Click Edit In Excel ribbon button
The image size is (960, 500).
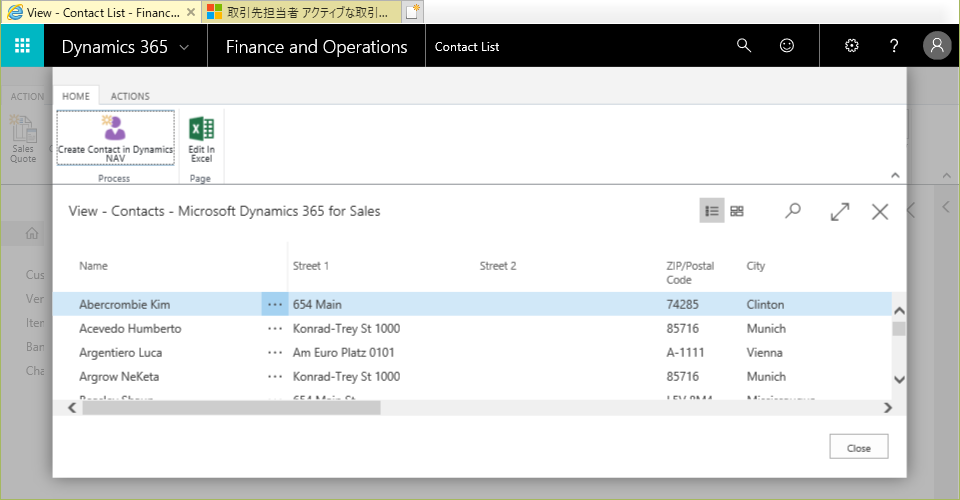coord(201,140)
